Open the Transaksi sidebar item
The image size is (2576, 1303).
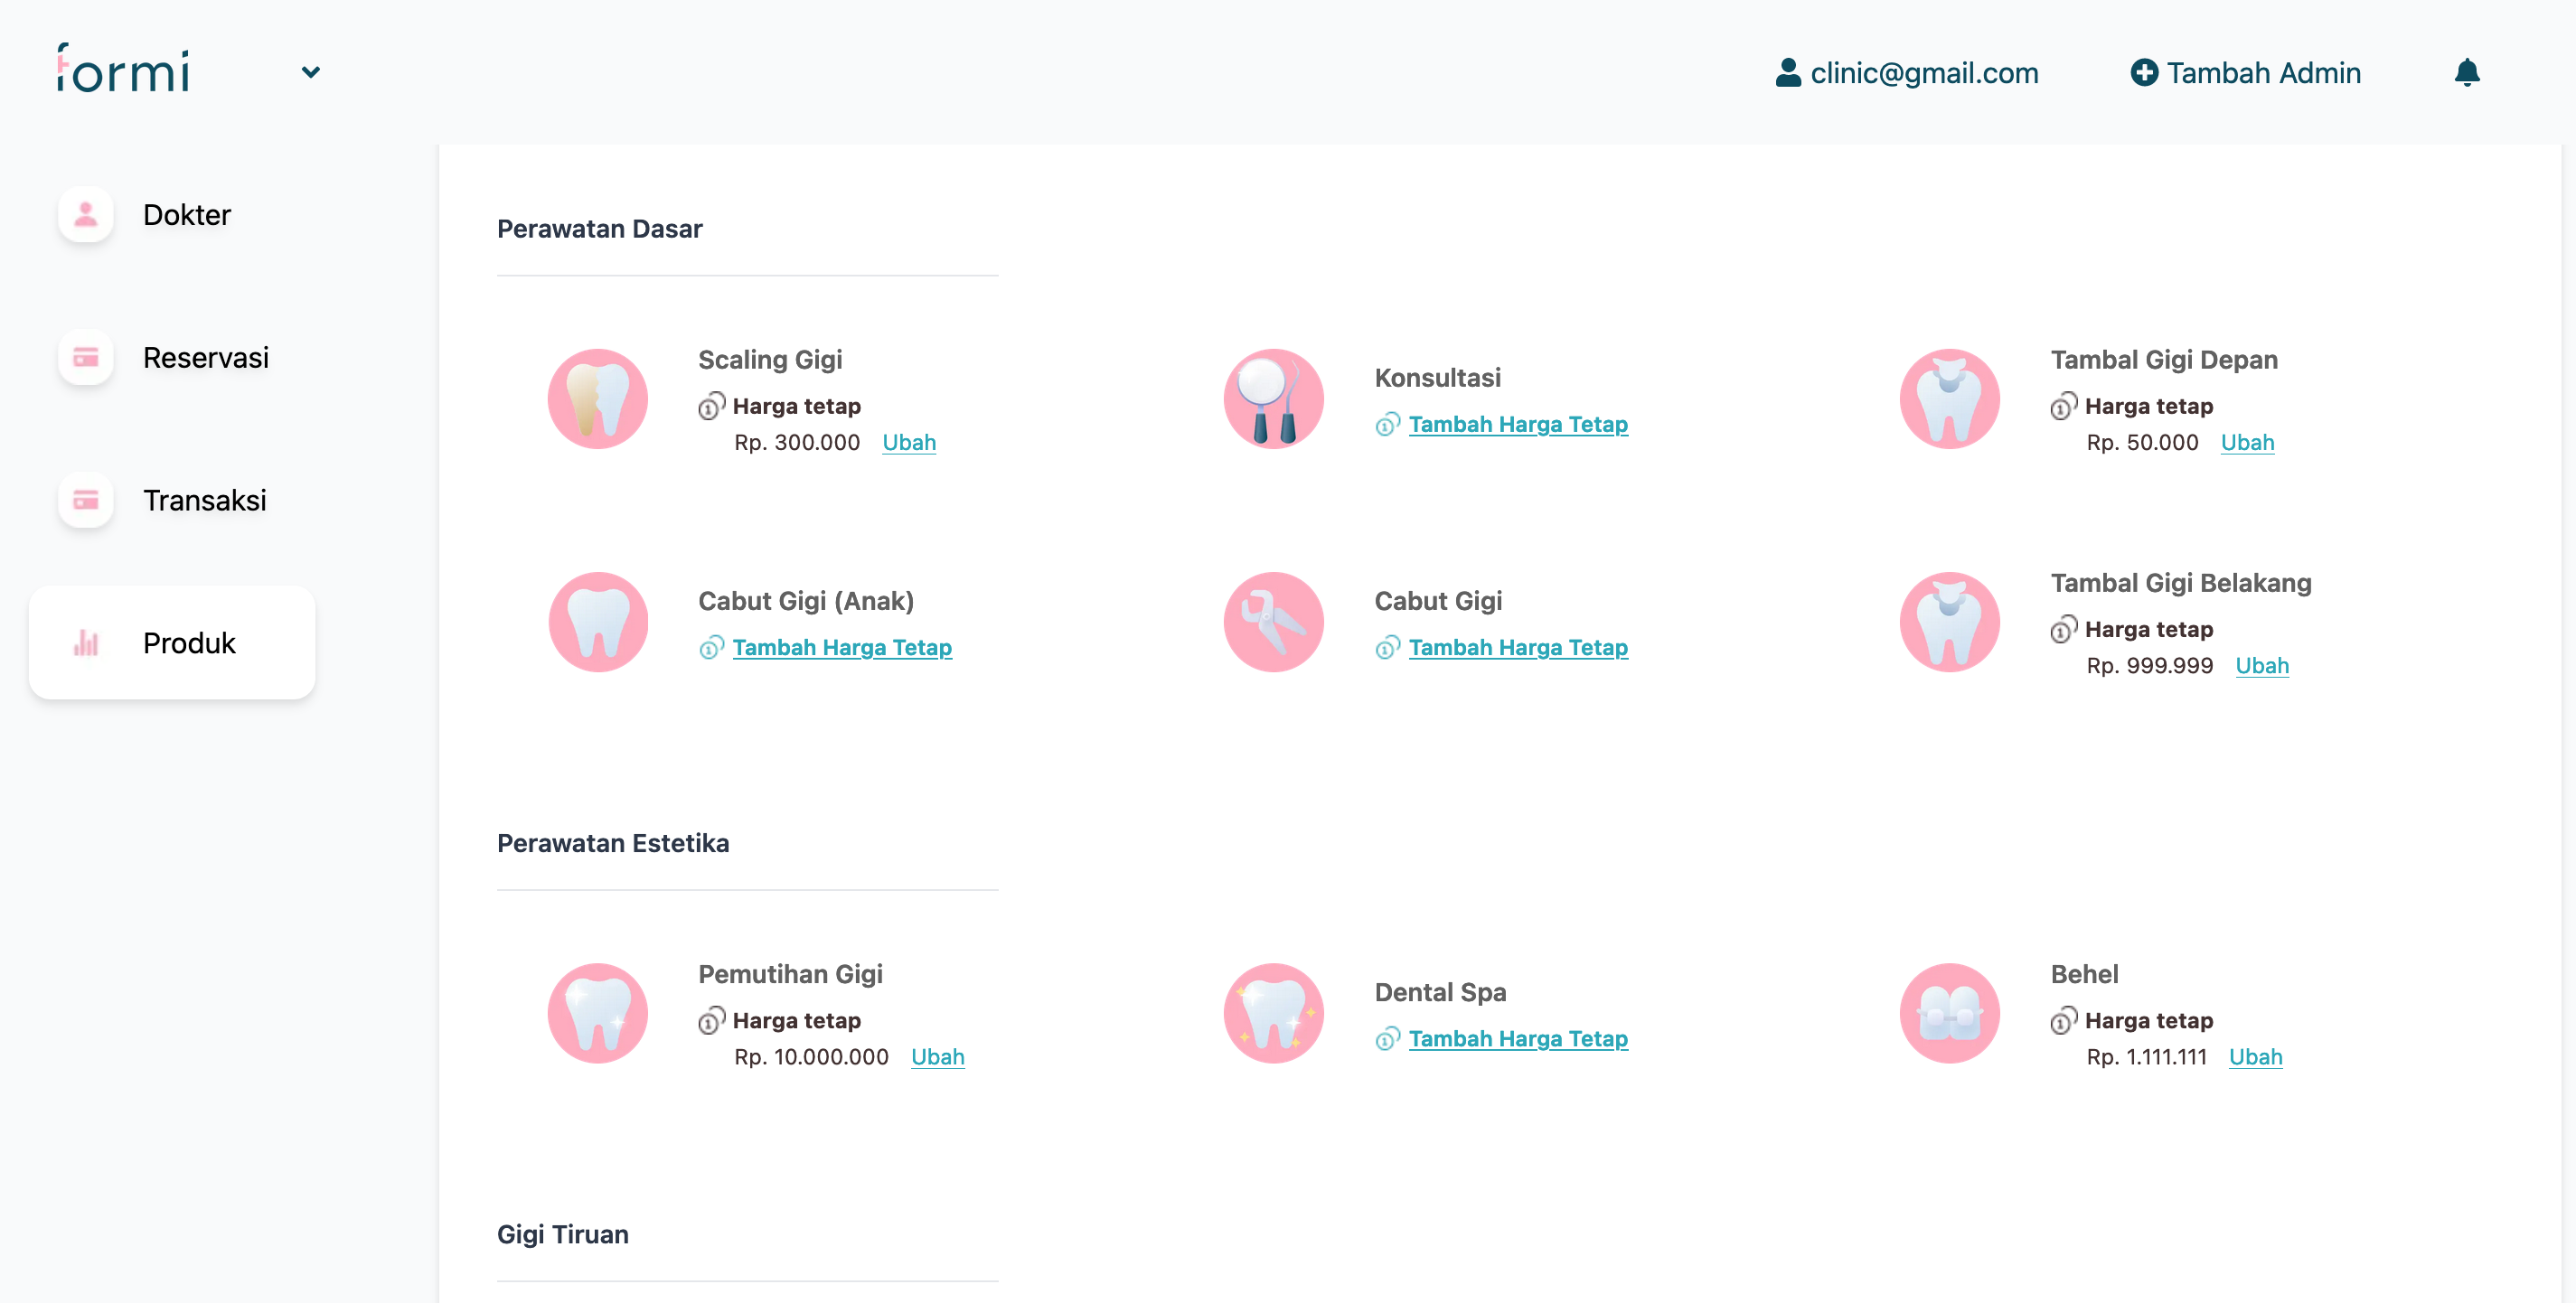[x=204, y=500]
